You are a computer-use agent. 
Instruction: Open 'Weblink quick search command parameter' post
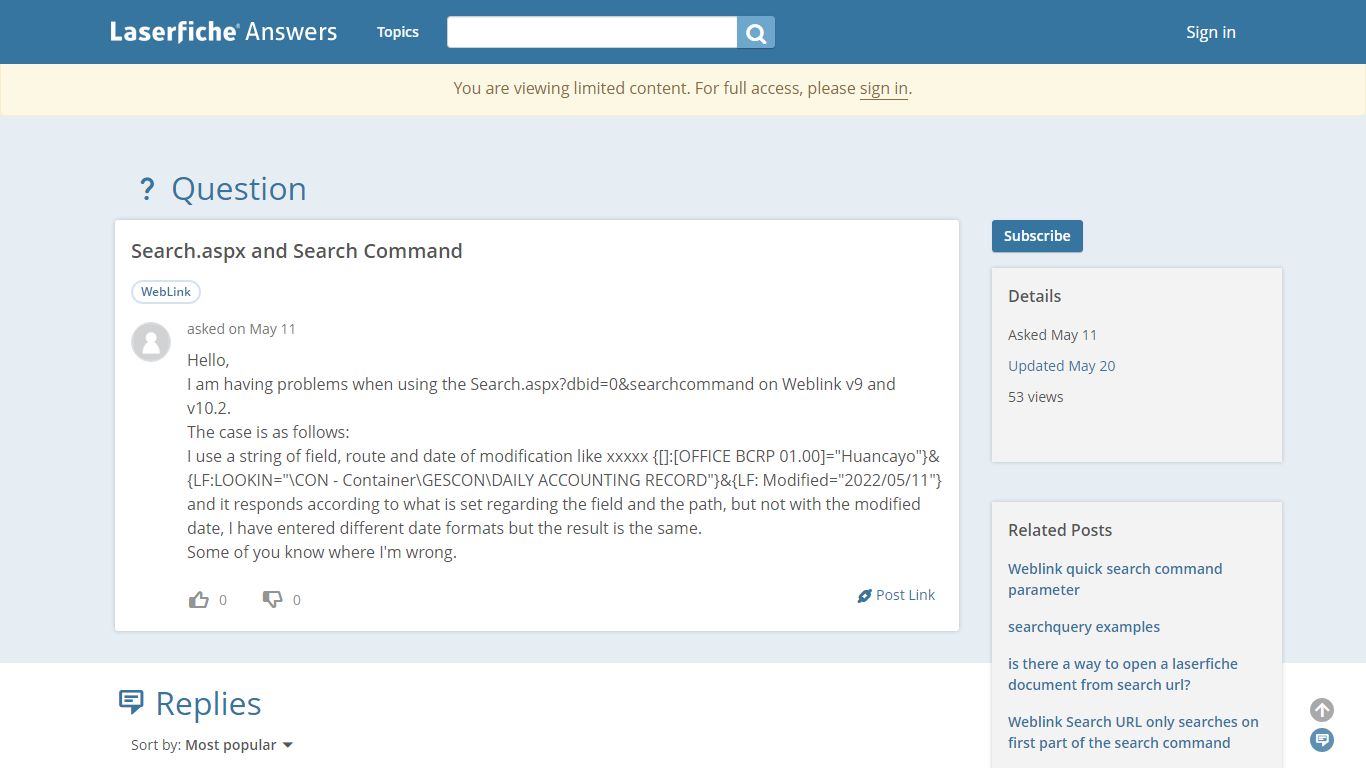tap(1115, 579)
